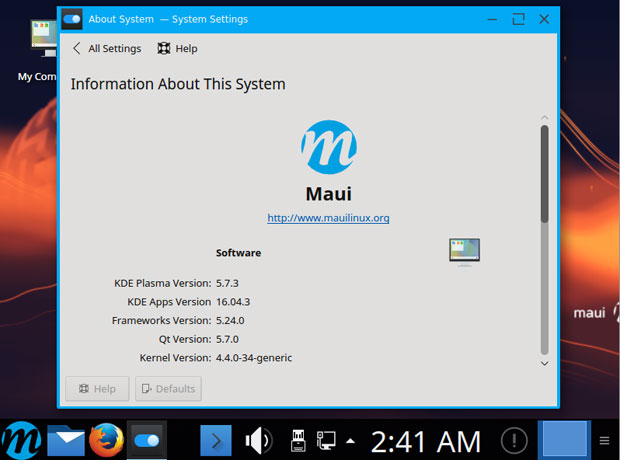The width and height of the screenshot is (620, 460).
Task: Click the 2:41 AM clock
Action: click(425, 441)
